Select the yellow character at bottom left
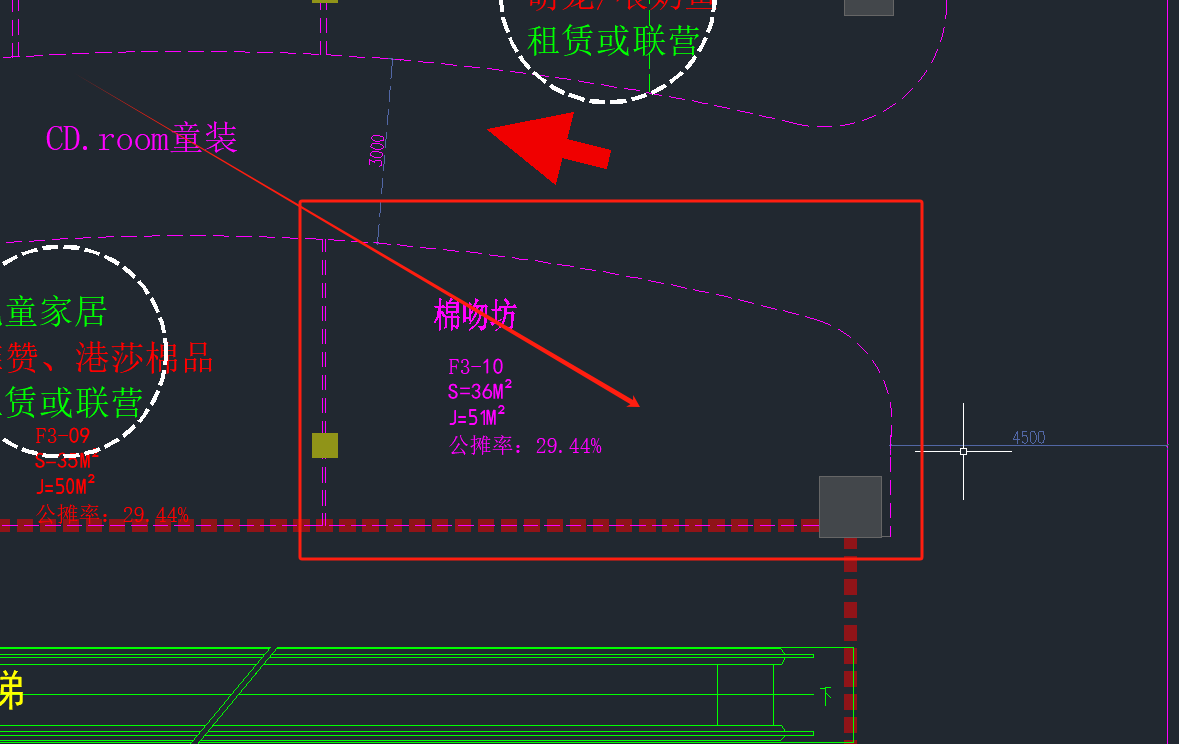Image resolution: width=1179 pixels, height=744 pixels. tap(11, 691)
